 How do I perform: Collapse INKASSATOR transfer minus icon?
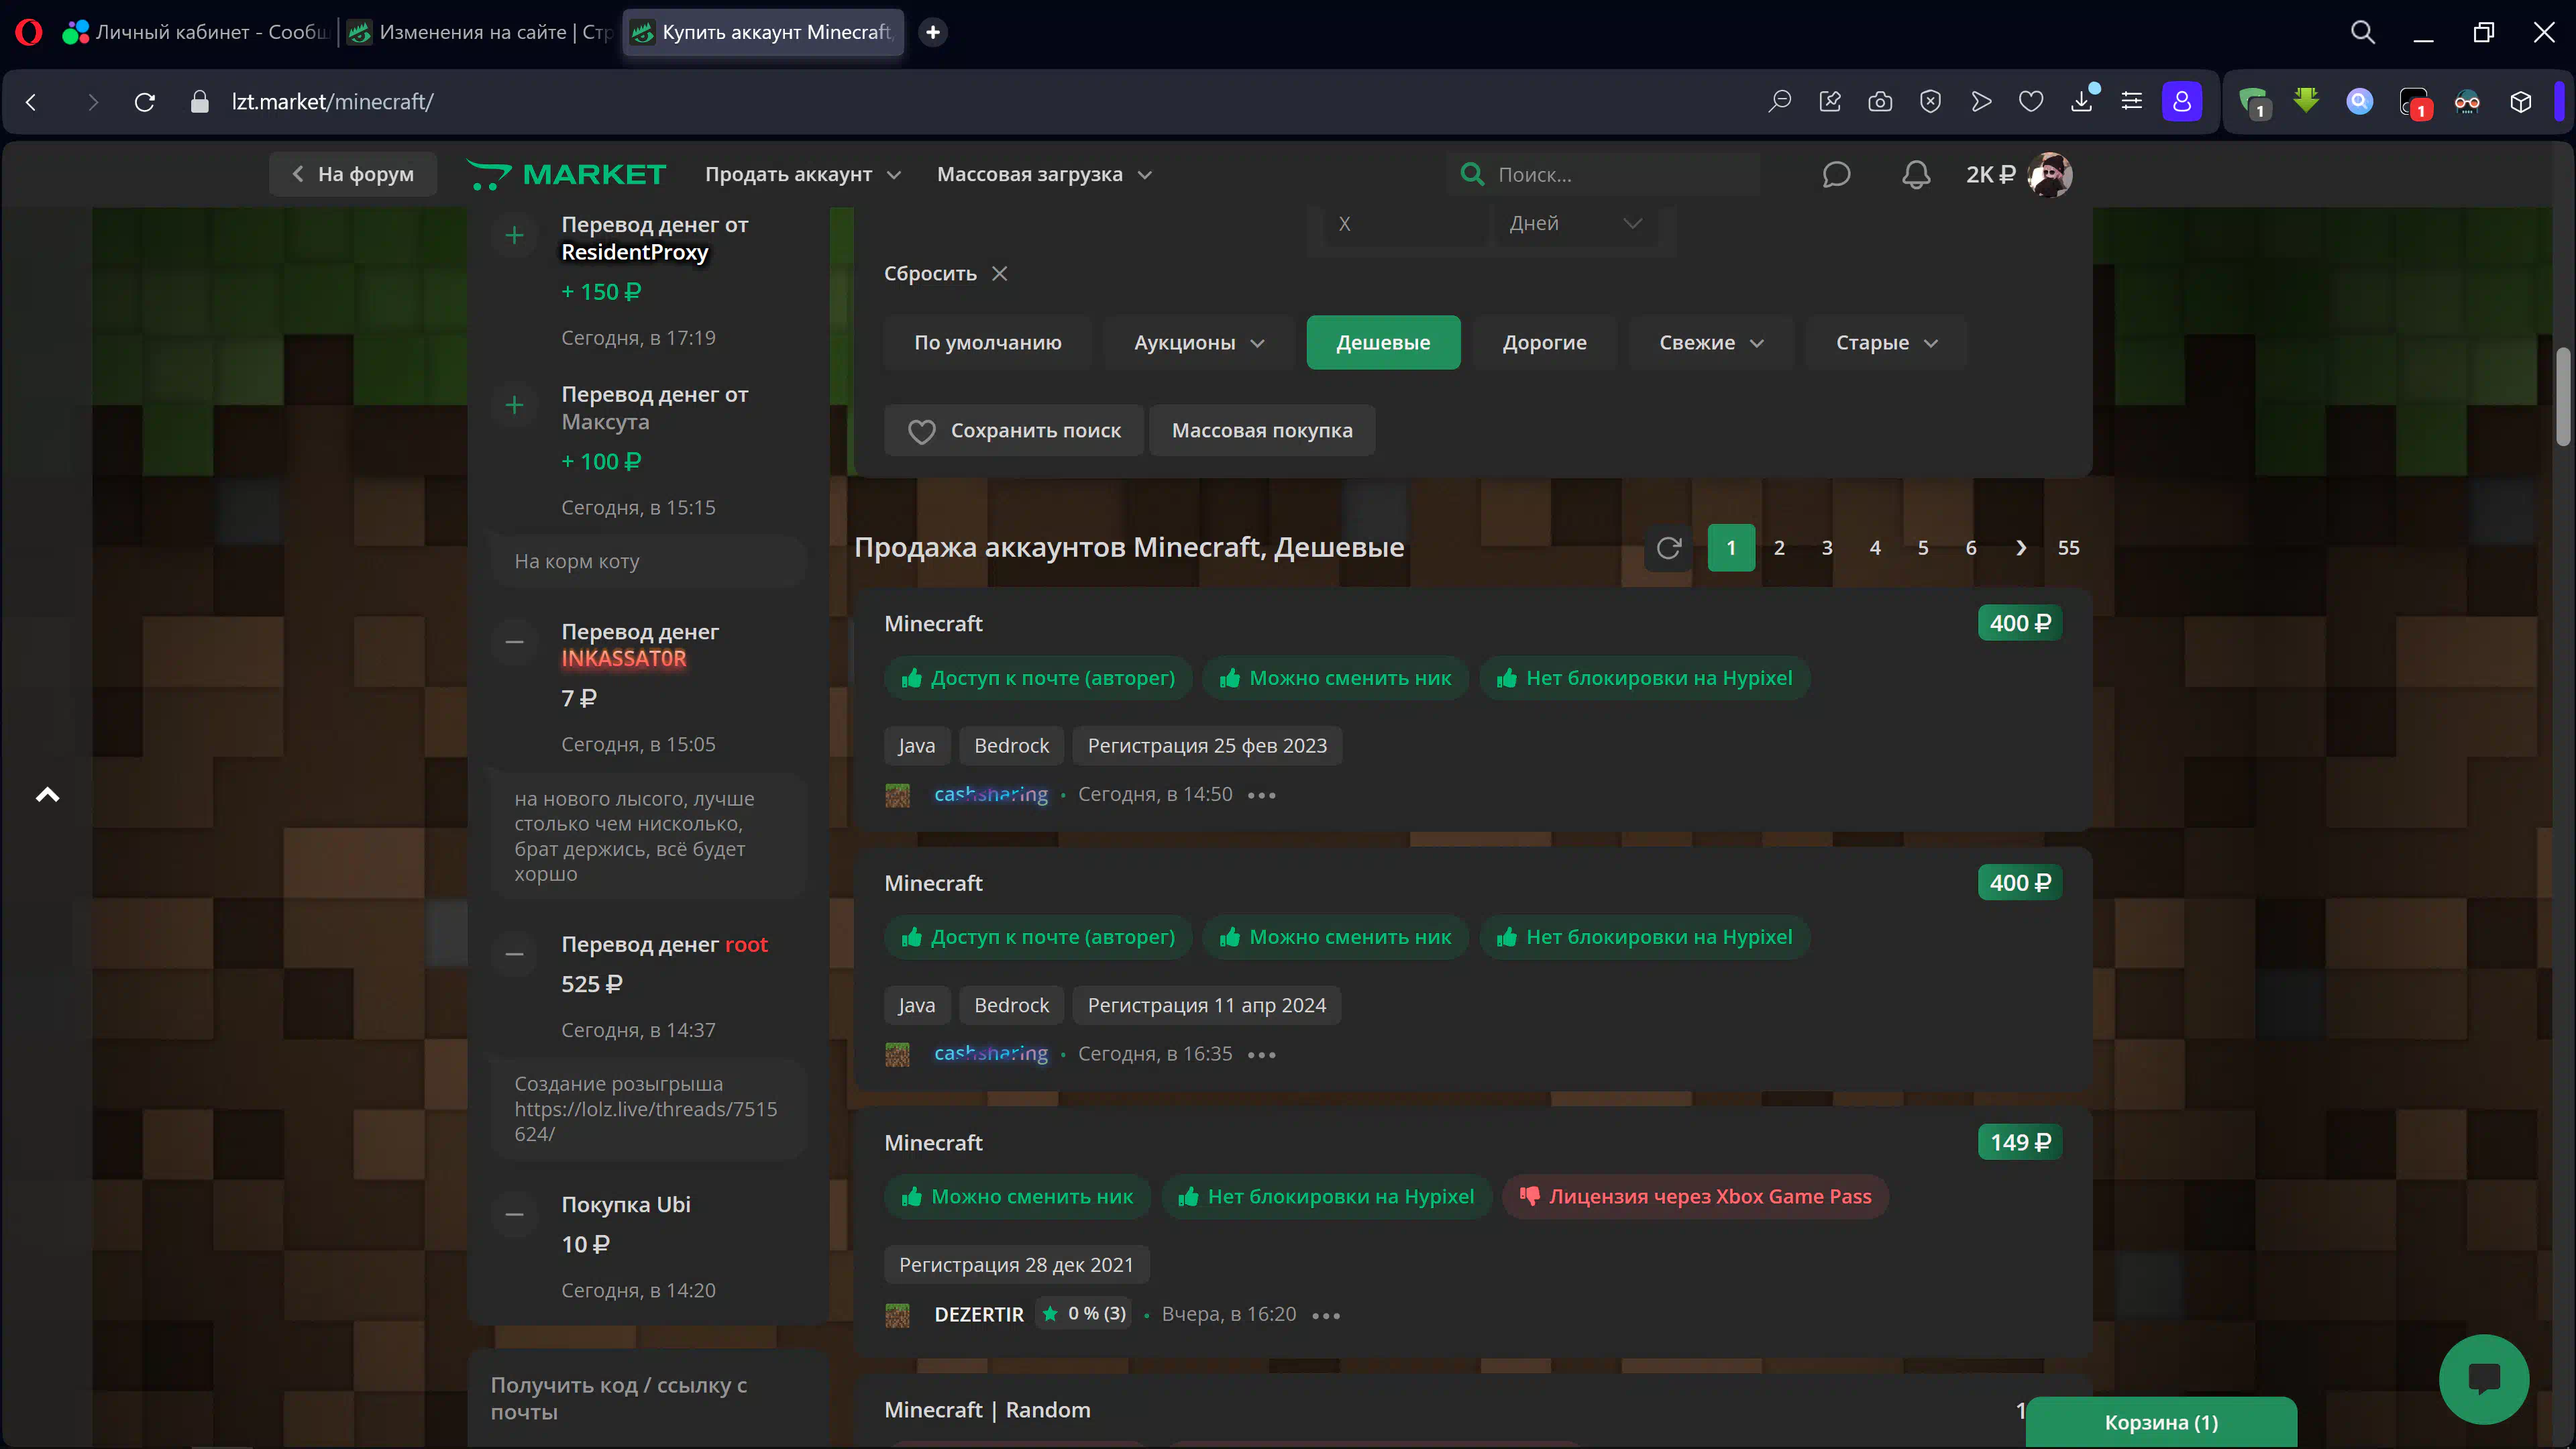coord(515,643)
